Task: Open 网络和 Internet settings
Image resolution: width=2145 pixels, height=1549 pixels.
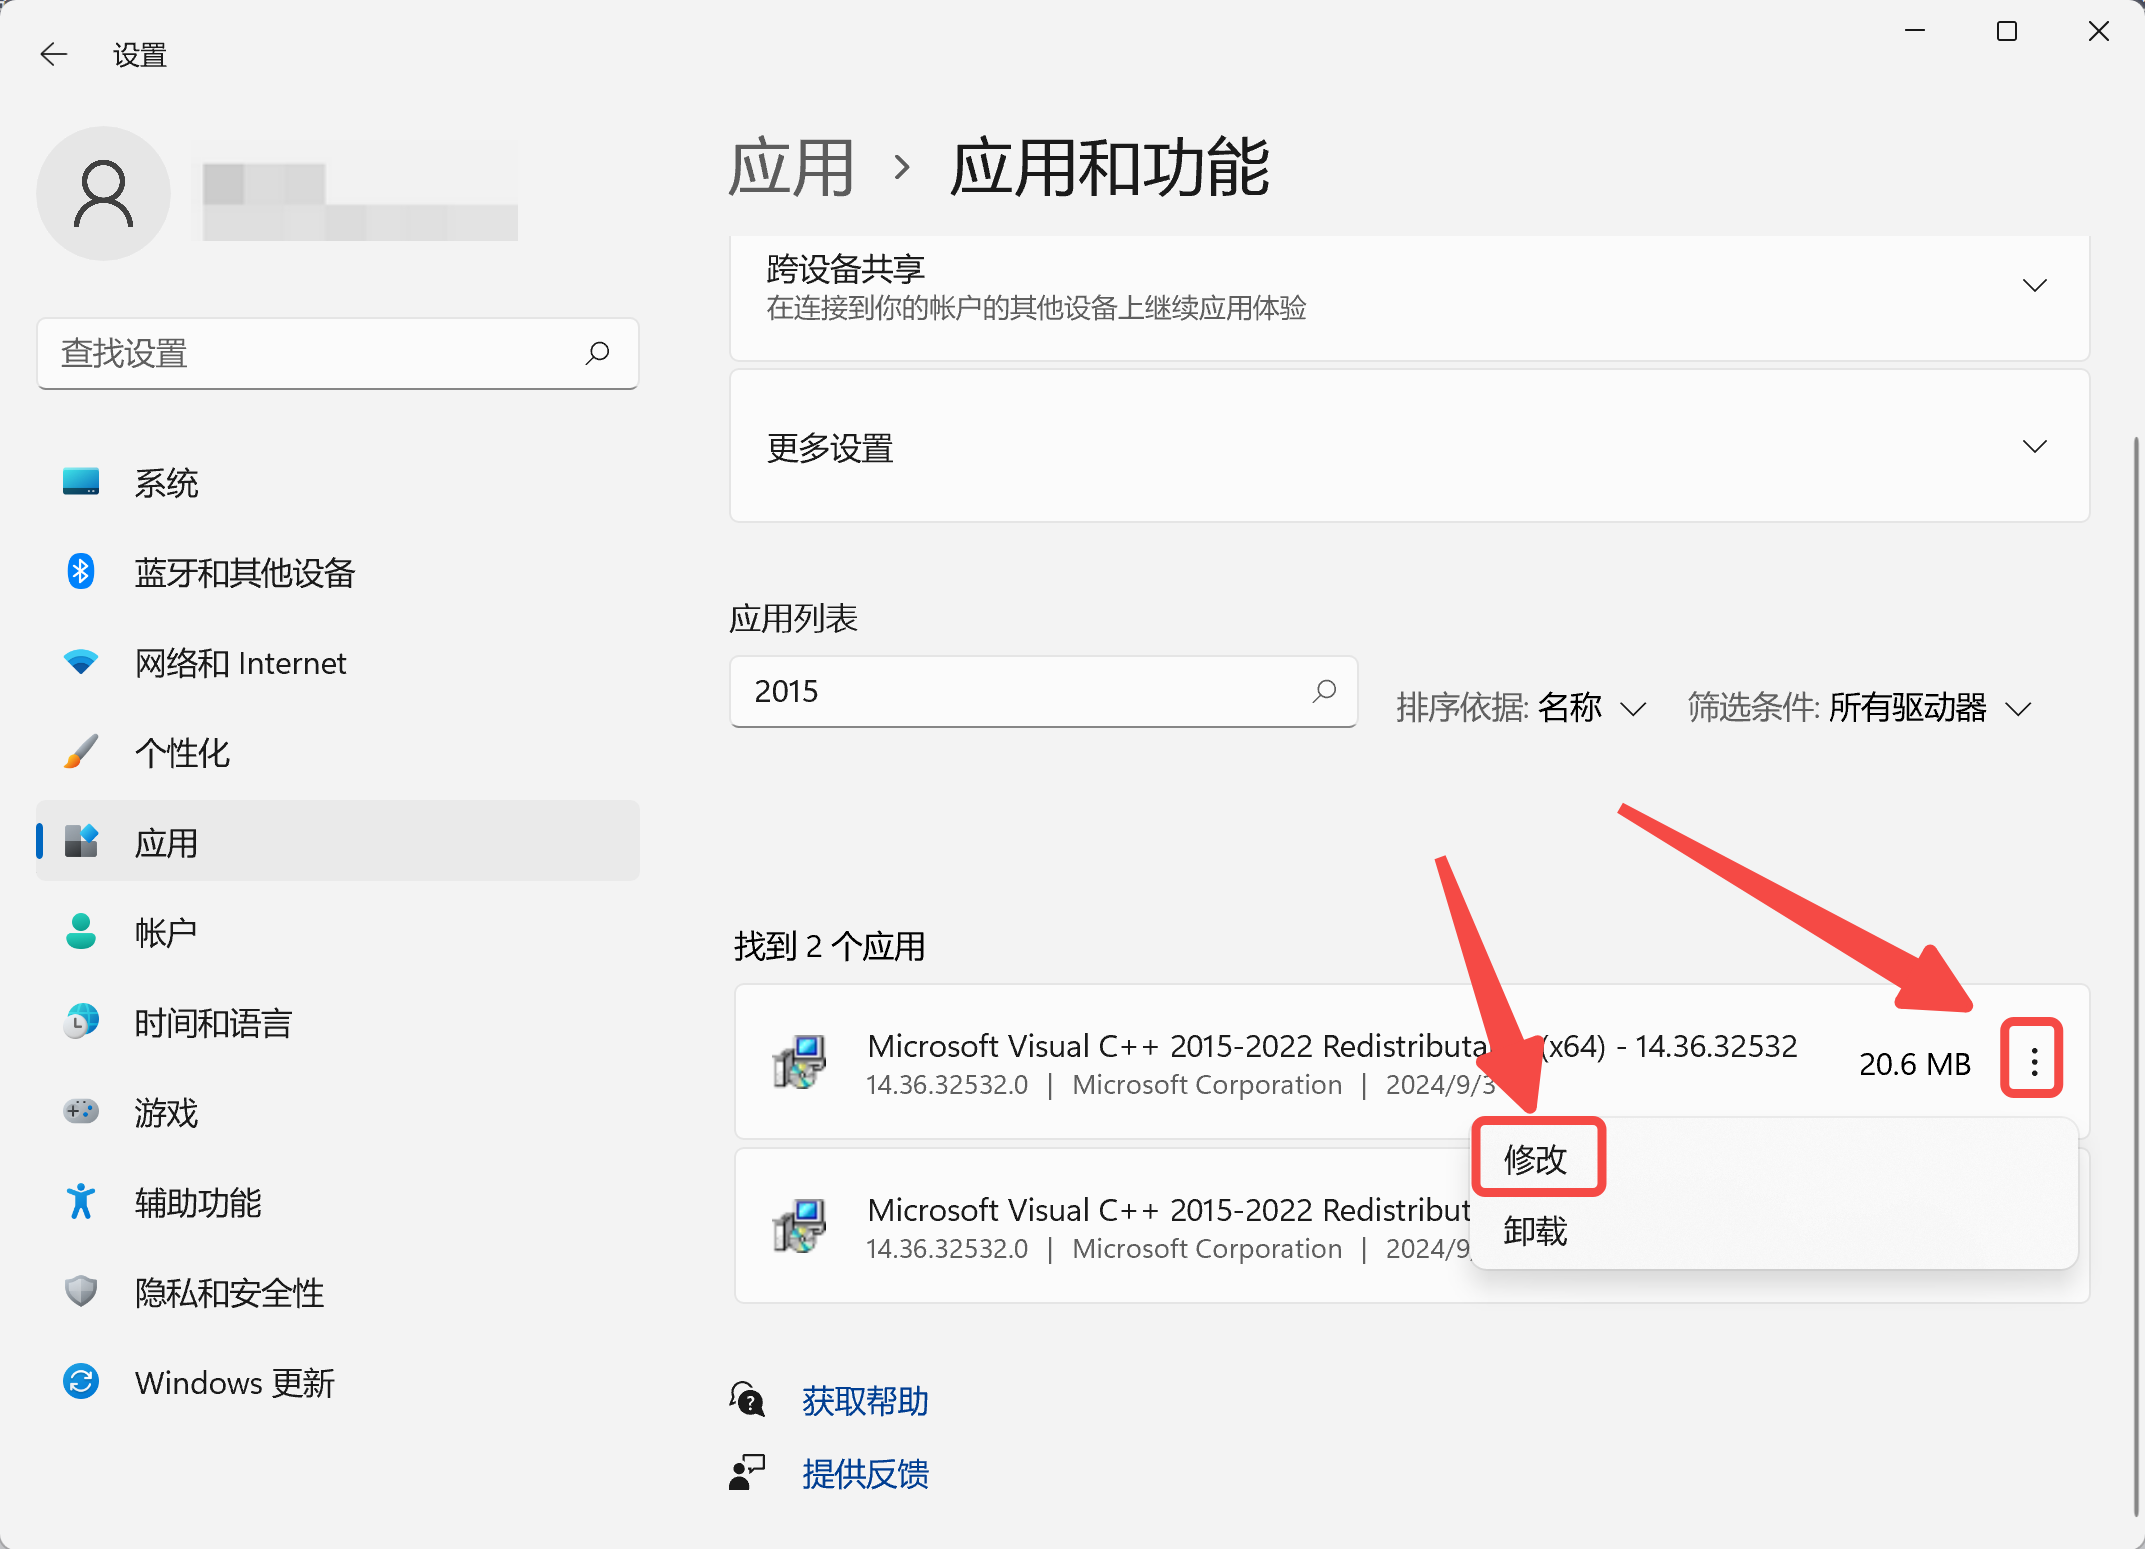Action: click(338, 663)
